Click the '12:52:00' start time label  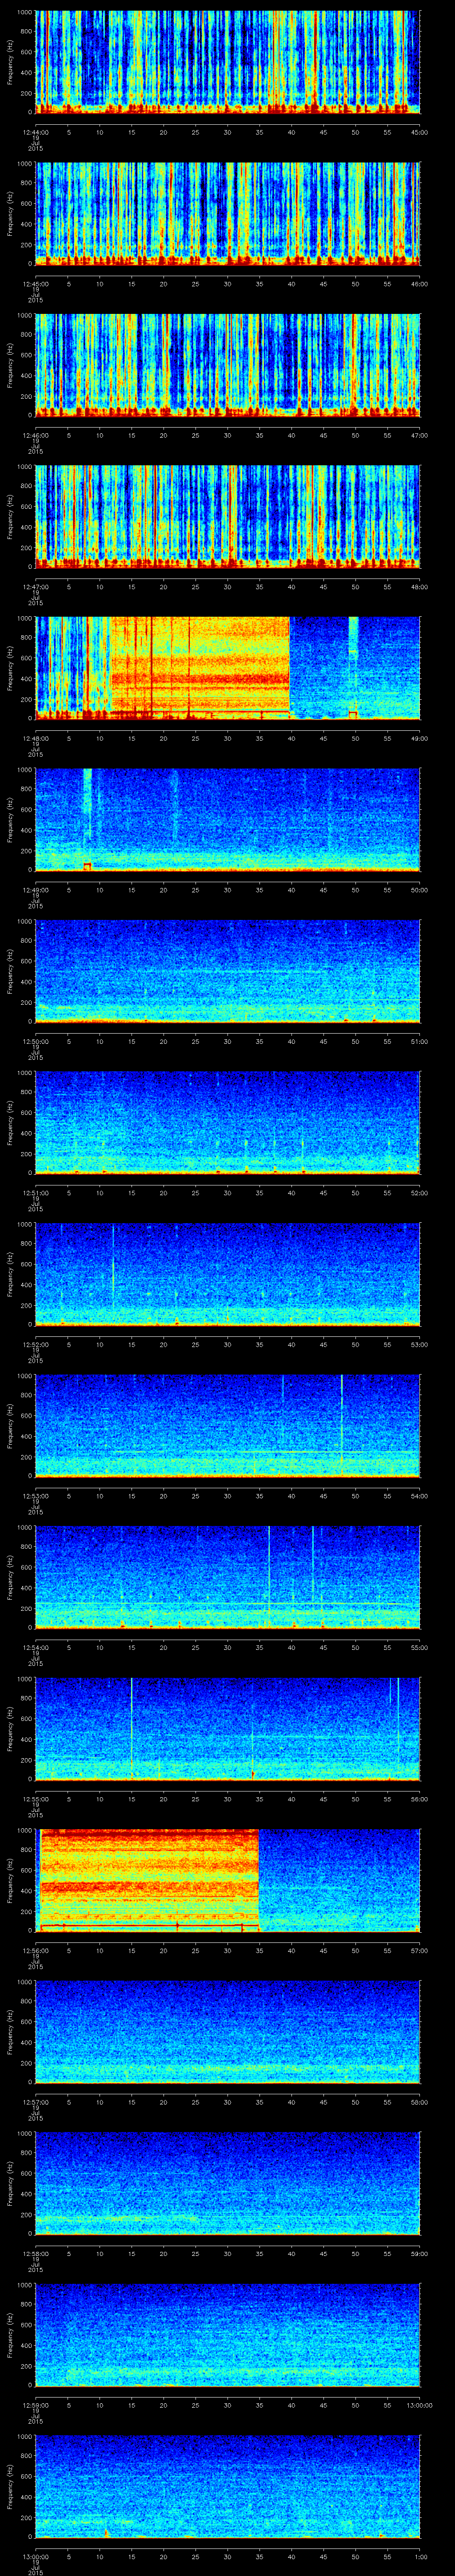point(35,1345)
